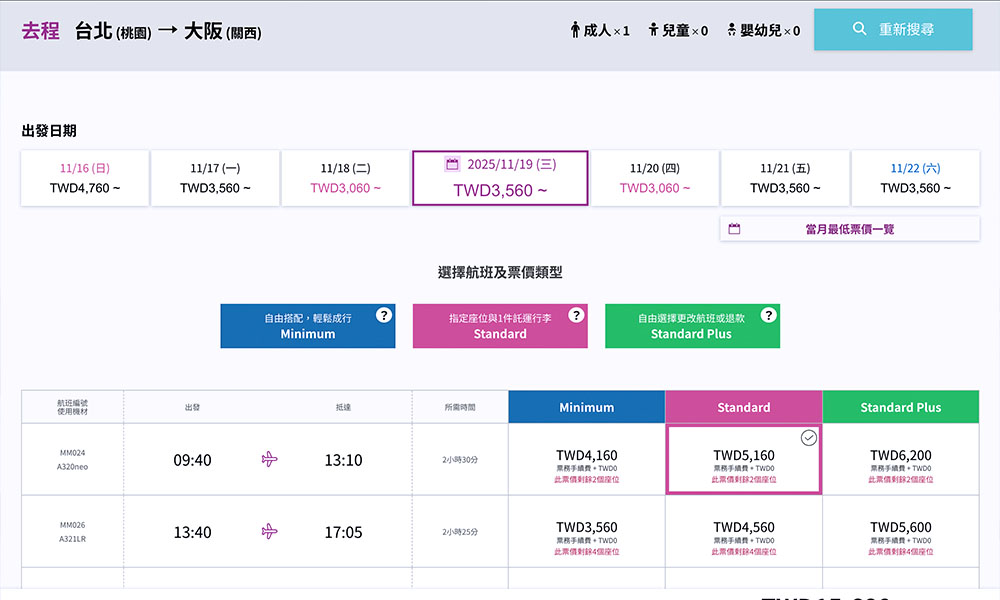Screen dimensions: 1000x600
Task: Click the green Standard Plus fare type button
Action: pyautogui.click(x=691, y=326)
